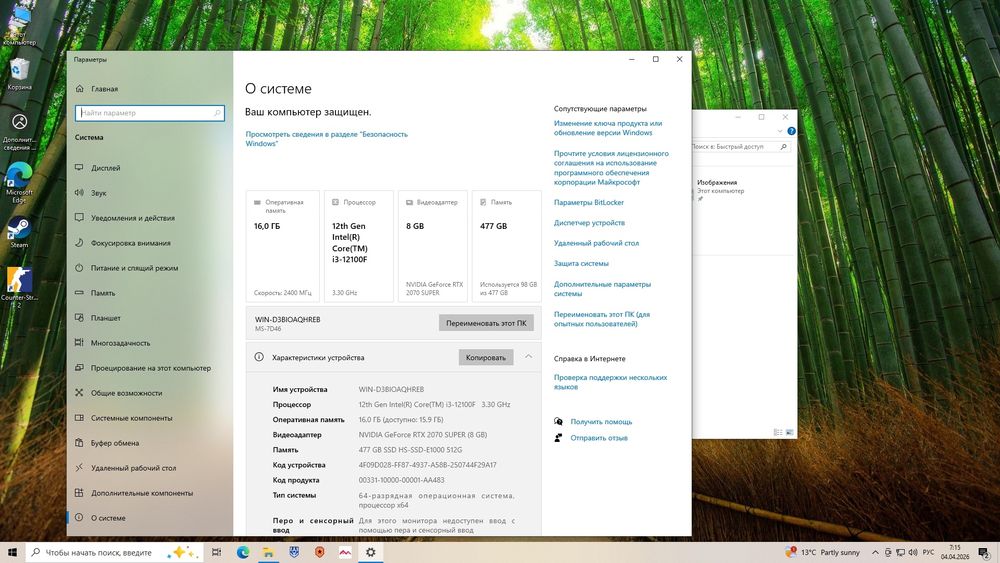This screenshot has height=563, width=1000.
Task: Click the blue shield taskbar app icon
Action: point(294,552)
